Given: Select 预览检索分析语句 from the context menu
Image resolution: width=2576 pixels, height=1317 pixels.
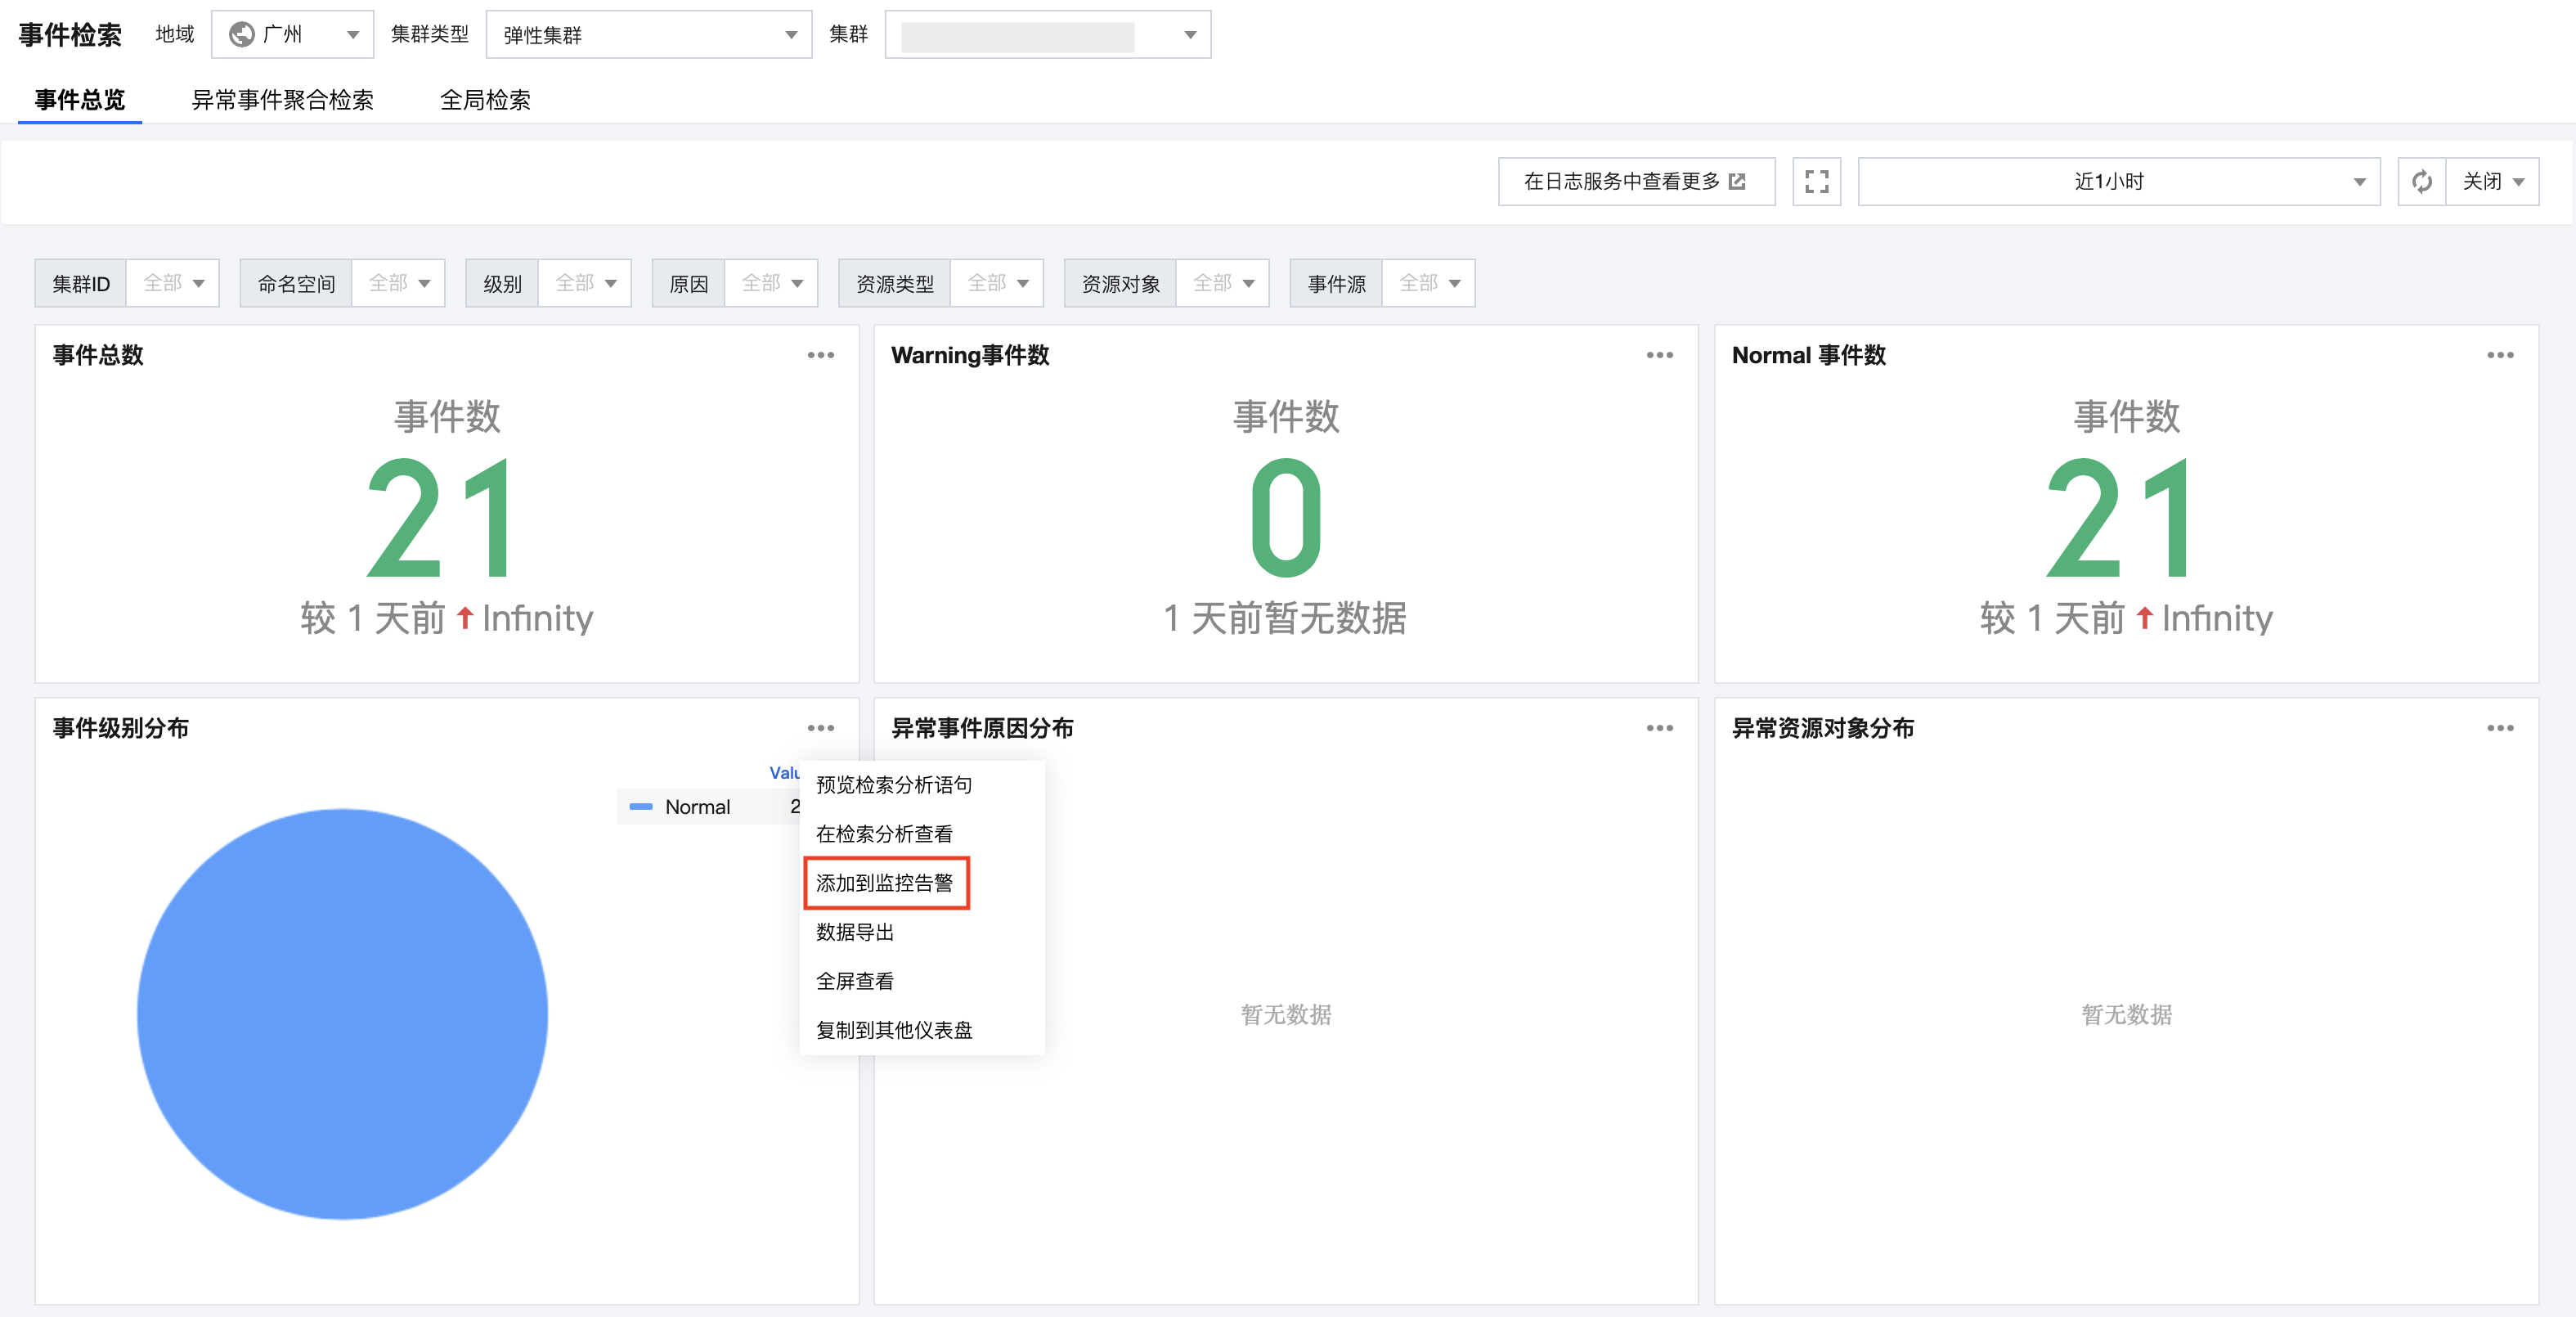Looking at the screenshot, I should coord(922,785).
